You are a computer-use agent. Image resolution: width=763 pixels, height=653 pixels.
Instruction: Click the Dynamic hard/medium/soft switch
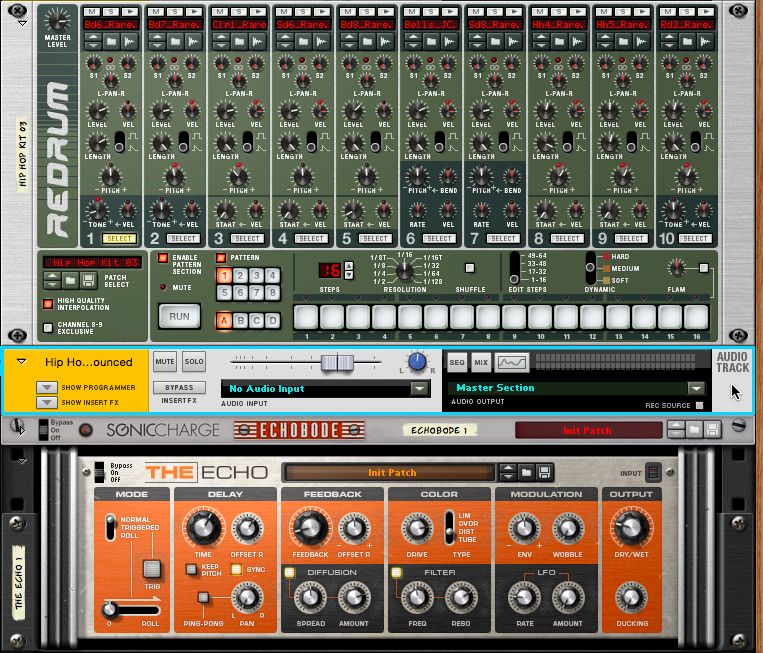pos(590,268)
